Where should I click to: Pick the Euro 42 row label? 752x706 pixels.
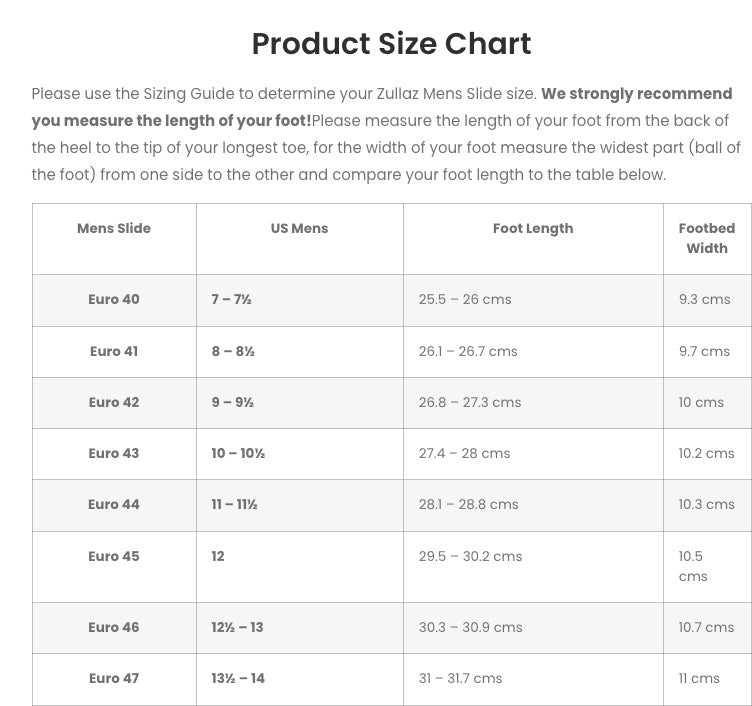[114, 403]
